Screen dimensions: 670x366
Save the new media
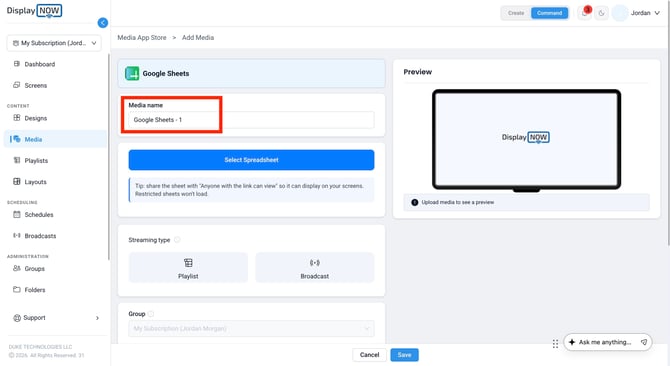pos(404,355)
